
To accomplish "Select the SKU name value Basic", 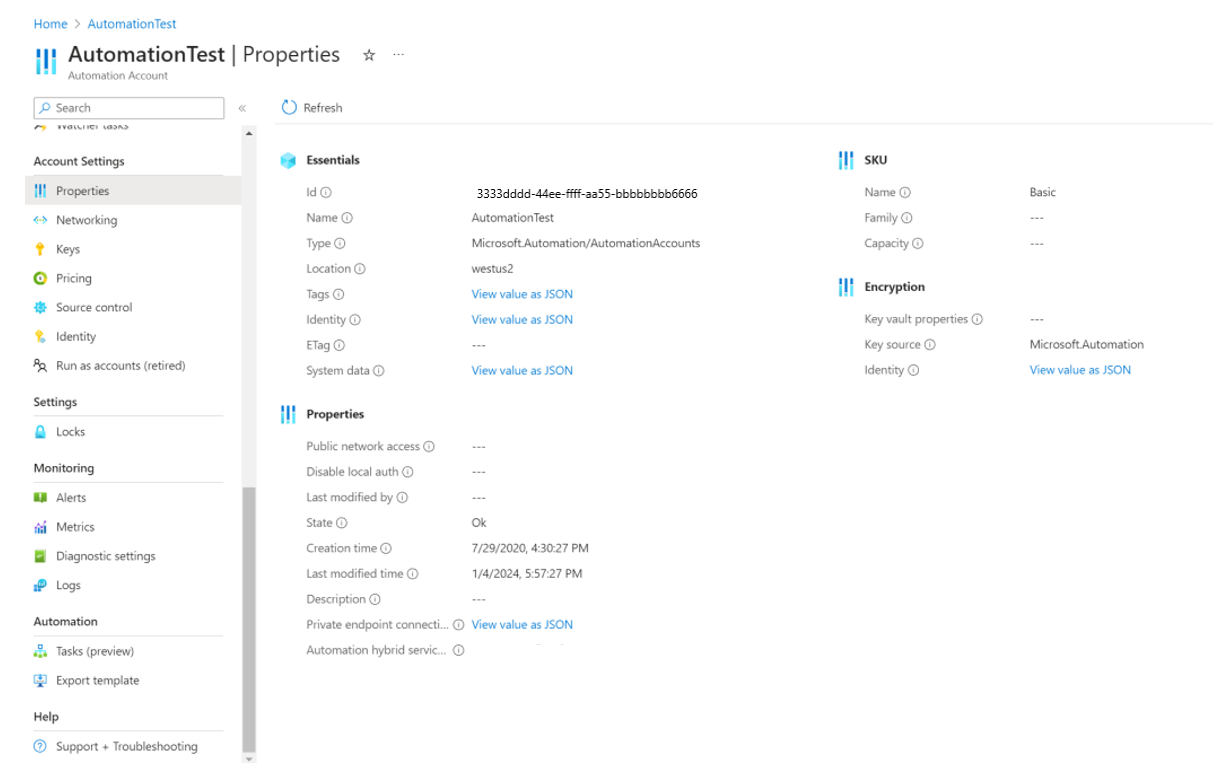I will (x=1042, y=192).
